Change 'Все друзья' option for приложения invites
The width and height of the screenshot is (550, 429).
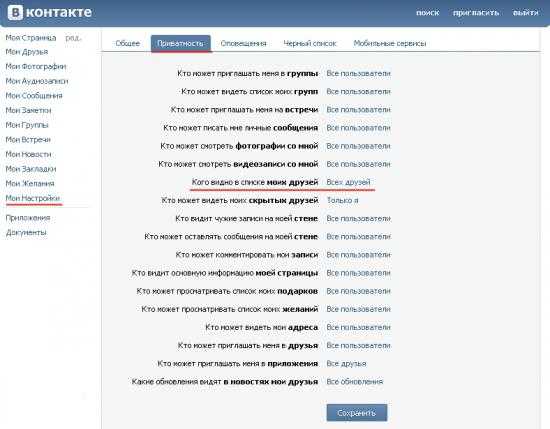pos(346,364)
